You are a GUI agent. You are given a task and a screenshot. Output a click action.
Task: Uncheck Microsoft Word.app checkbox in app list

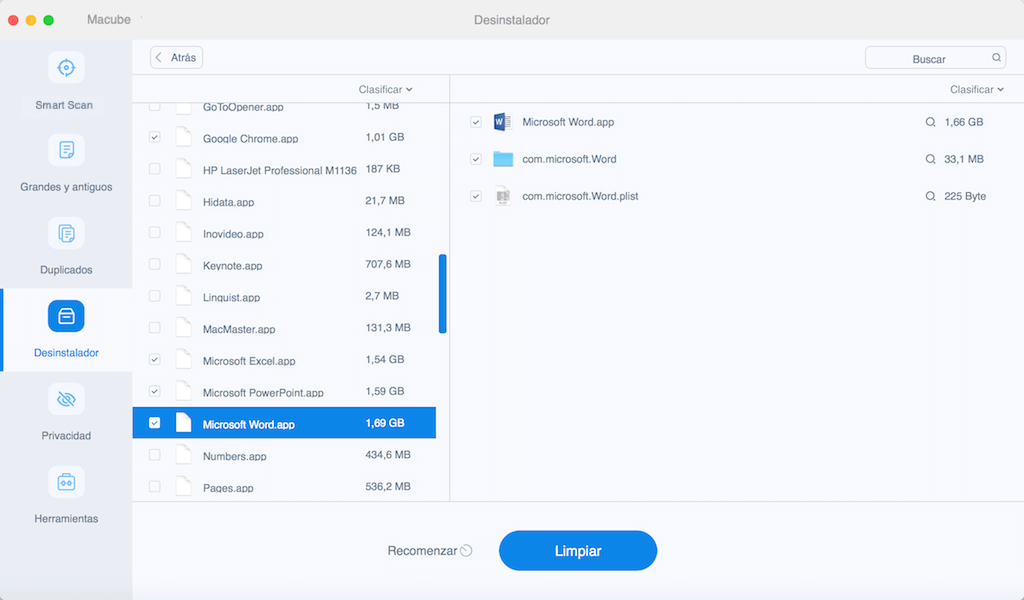tap(155, 423)
